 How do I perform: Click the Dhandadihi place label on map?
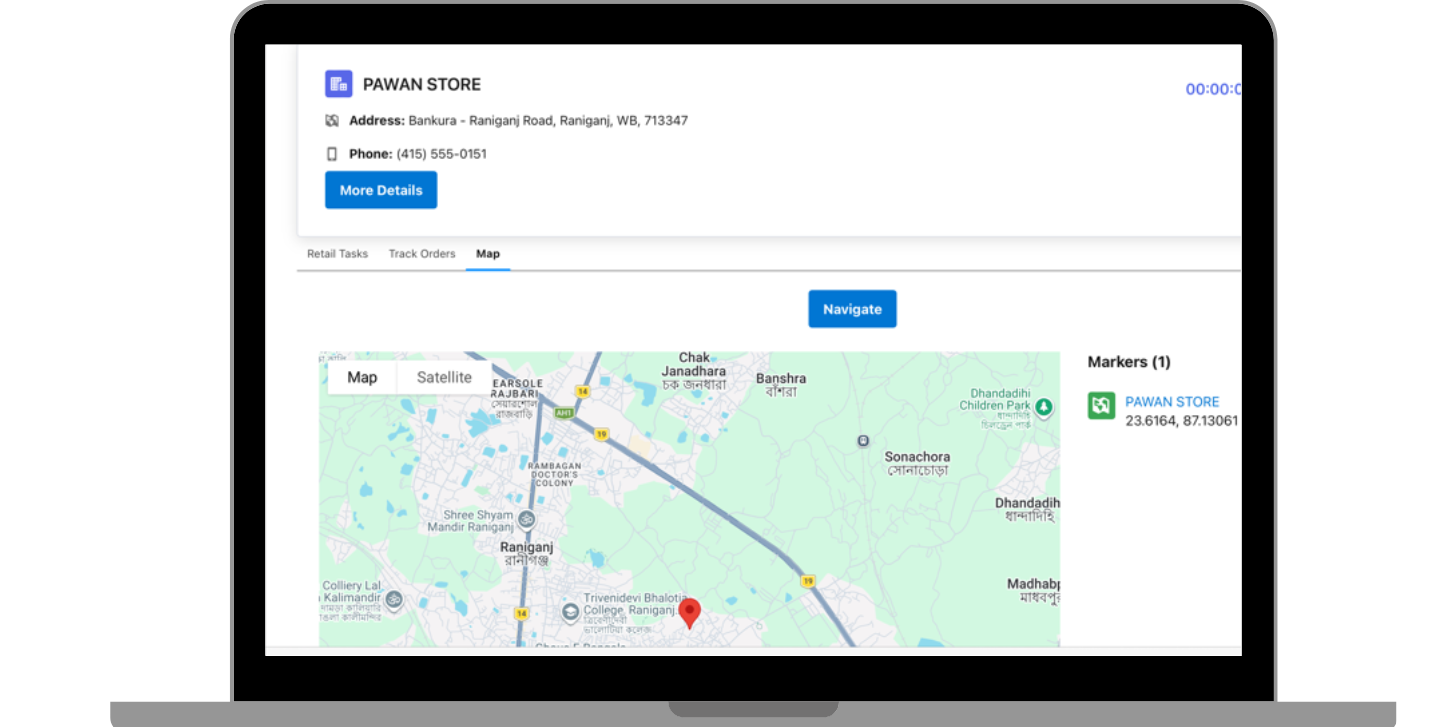click(1027, 509)
